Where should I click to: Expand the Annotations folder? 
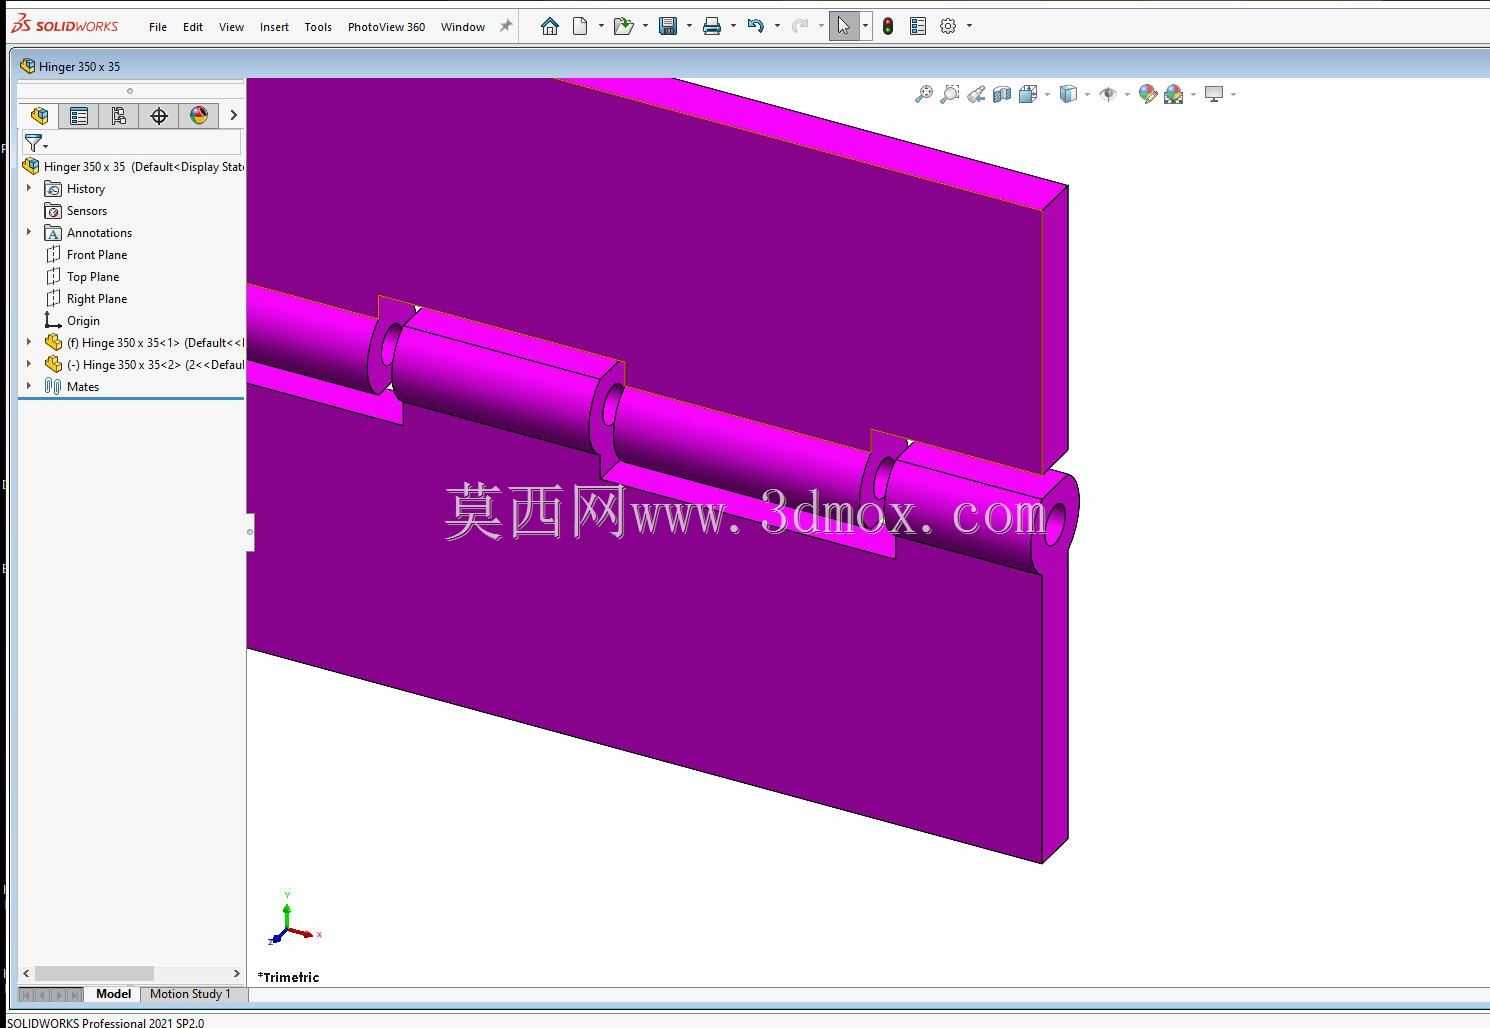[29, 232]
